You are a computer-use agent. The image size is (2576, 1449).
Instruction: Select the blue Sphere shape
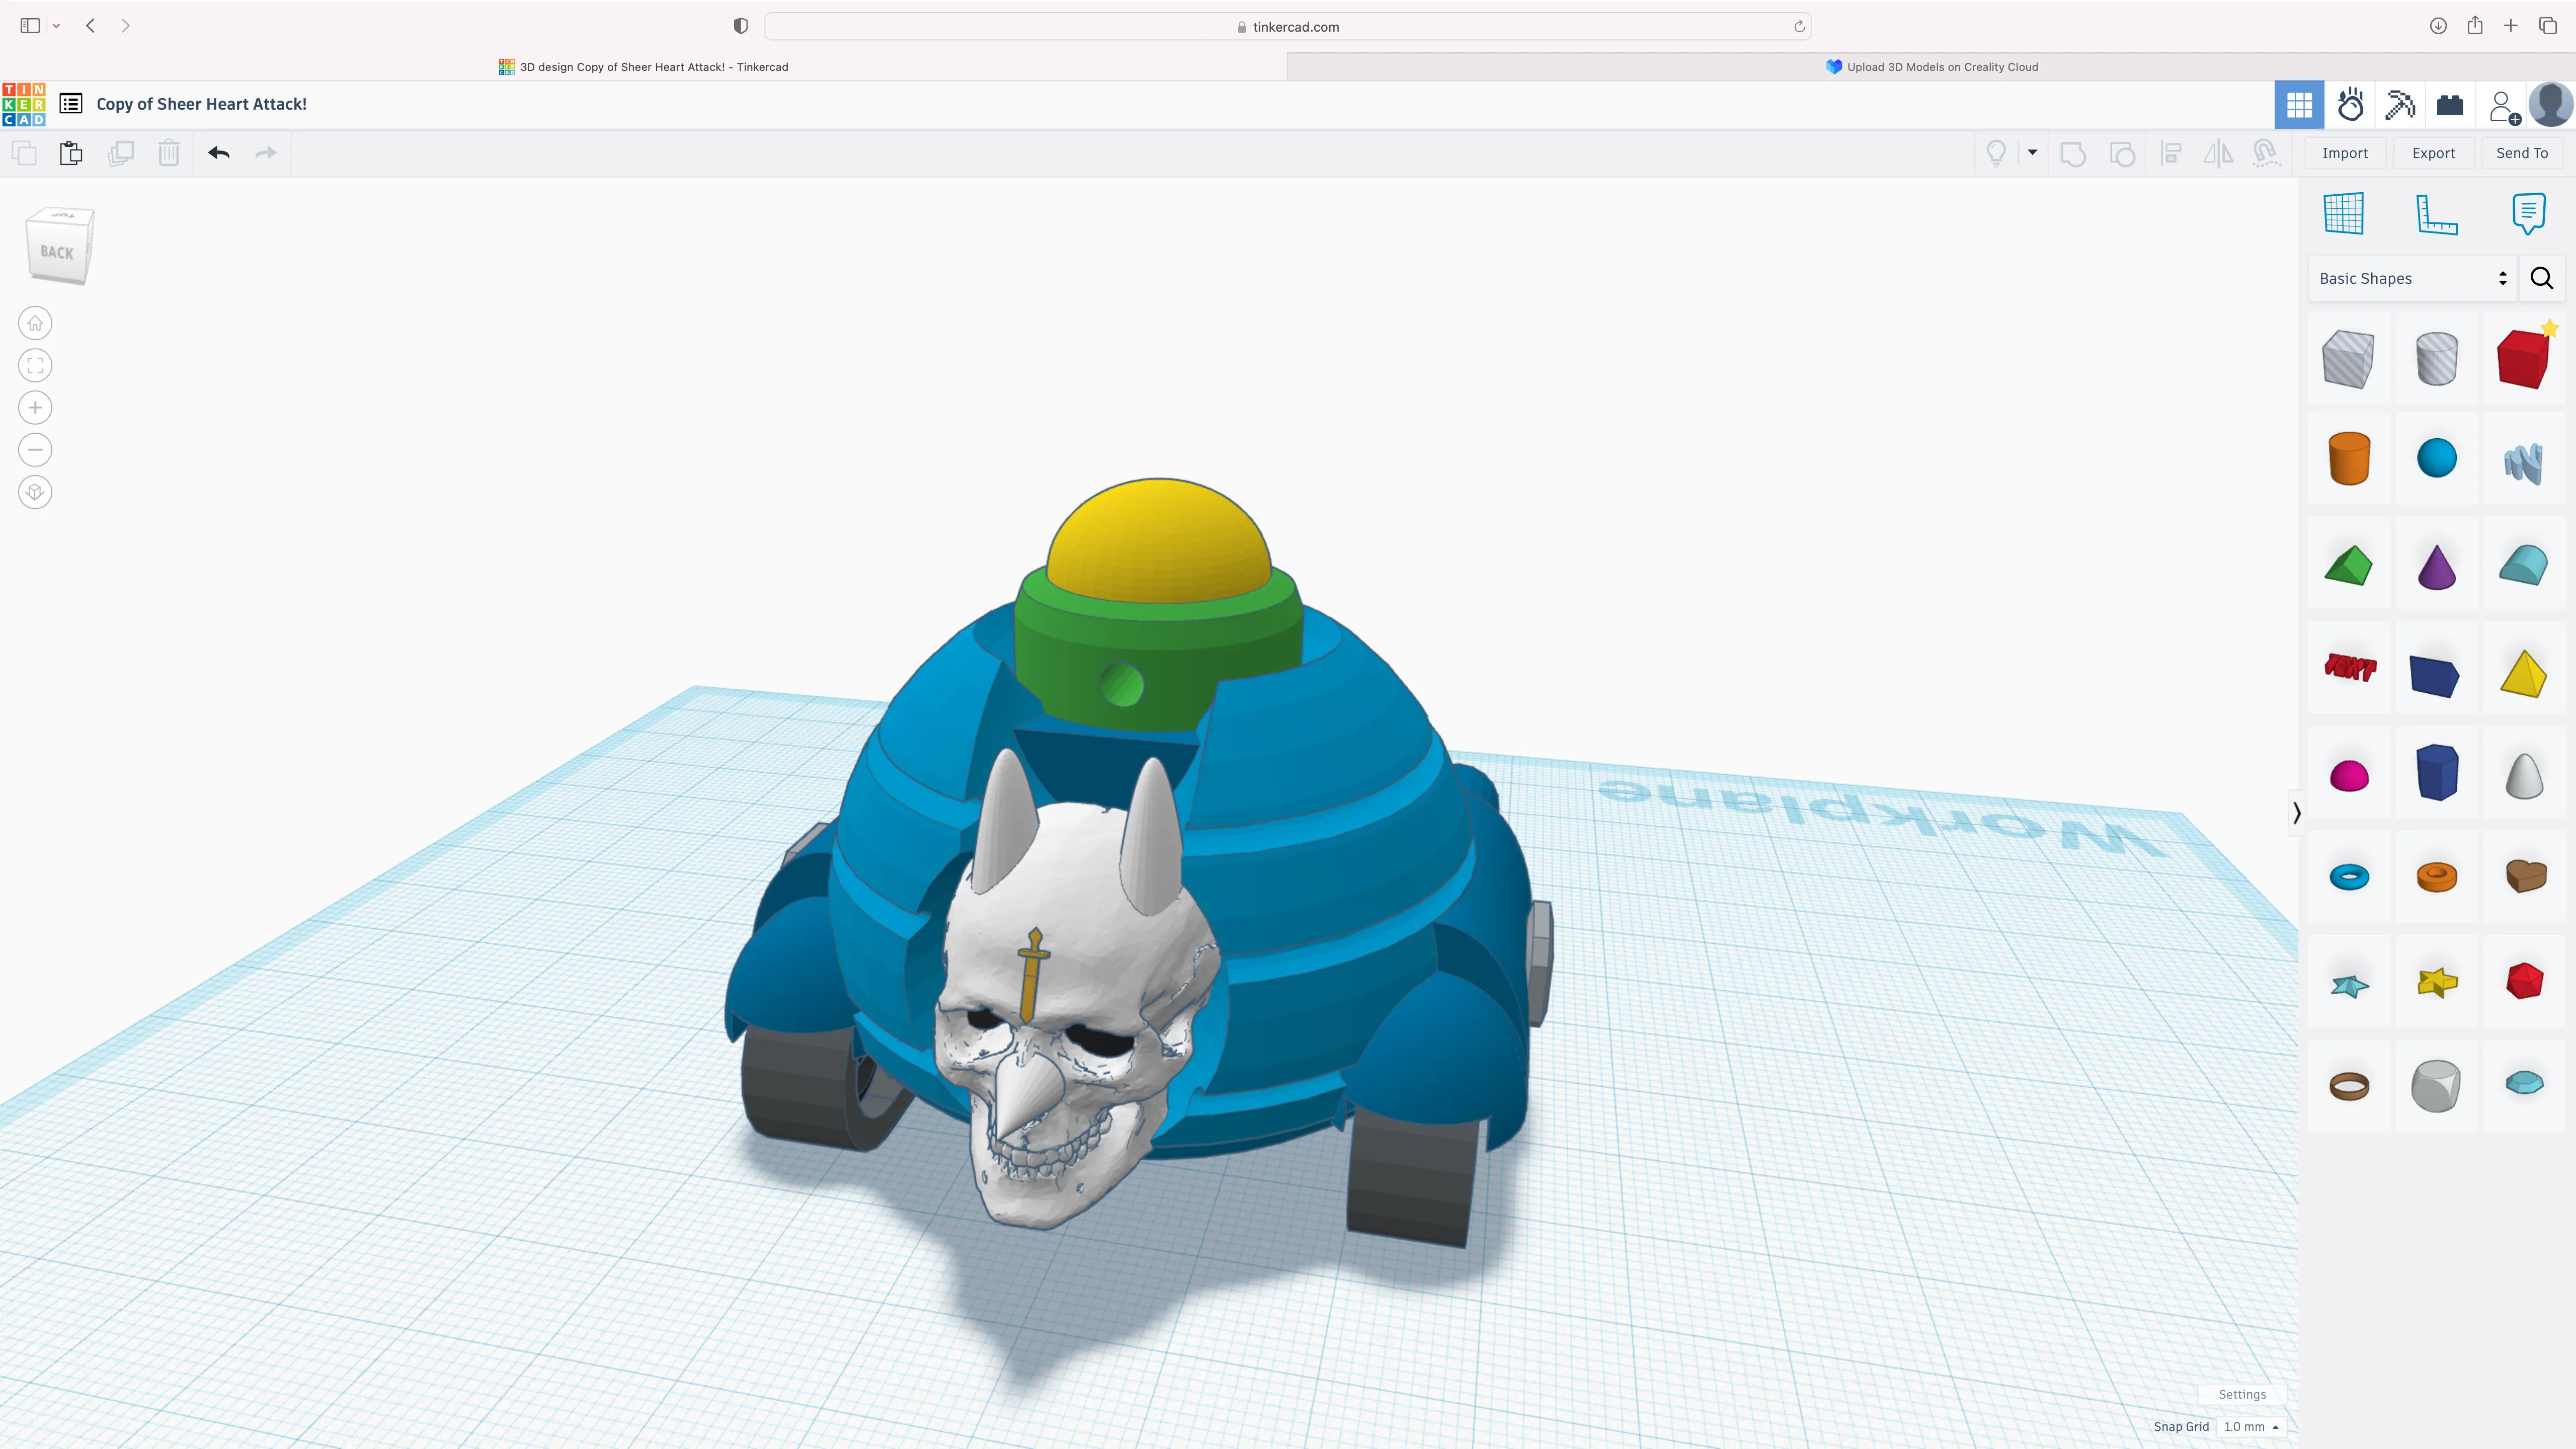[2436, 459]
